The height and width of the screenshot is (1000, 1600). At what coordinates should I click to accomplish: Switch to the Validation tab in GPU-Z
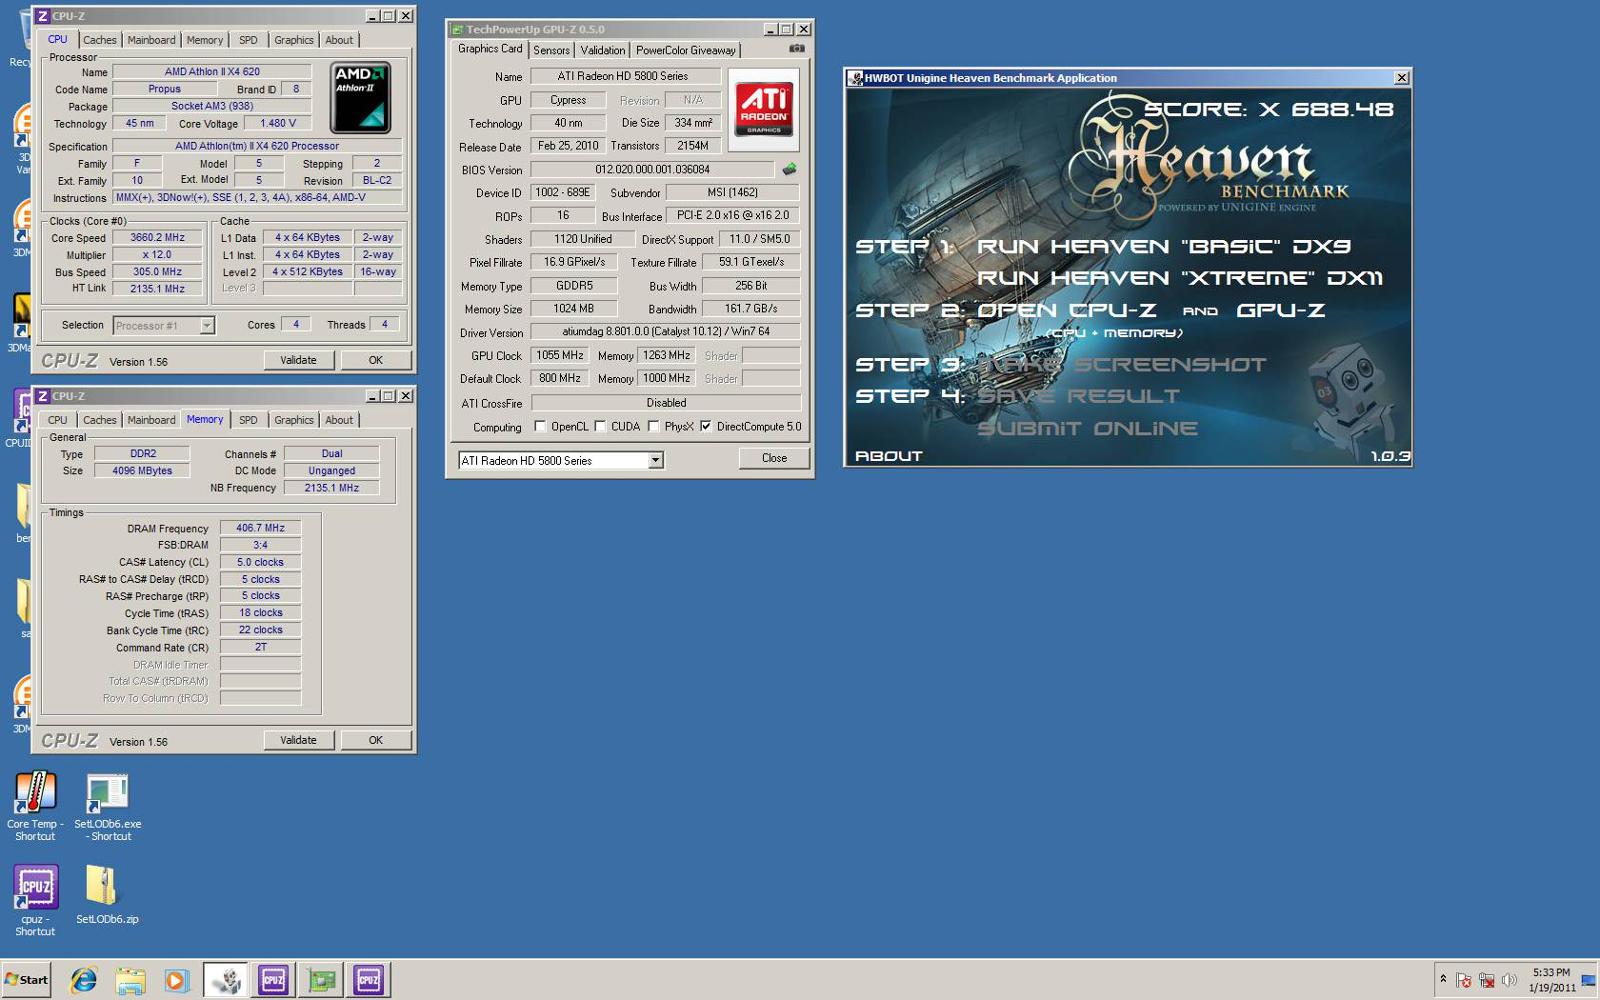pyautogui.click(x=602, y=50)
